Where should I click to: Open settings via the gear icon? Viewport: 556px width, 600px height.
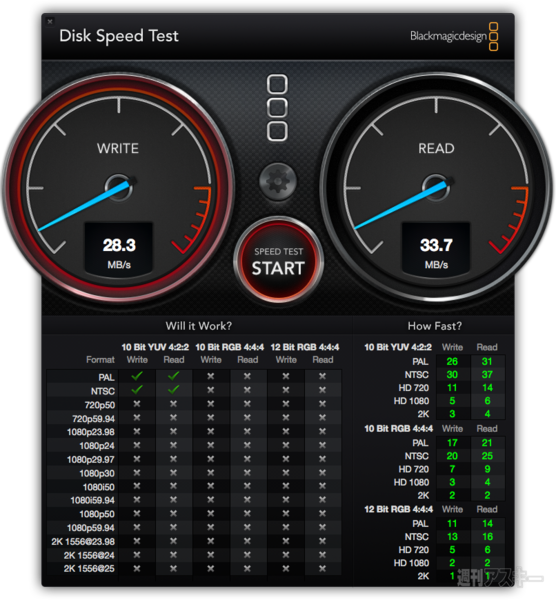[278, 182]
